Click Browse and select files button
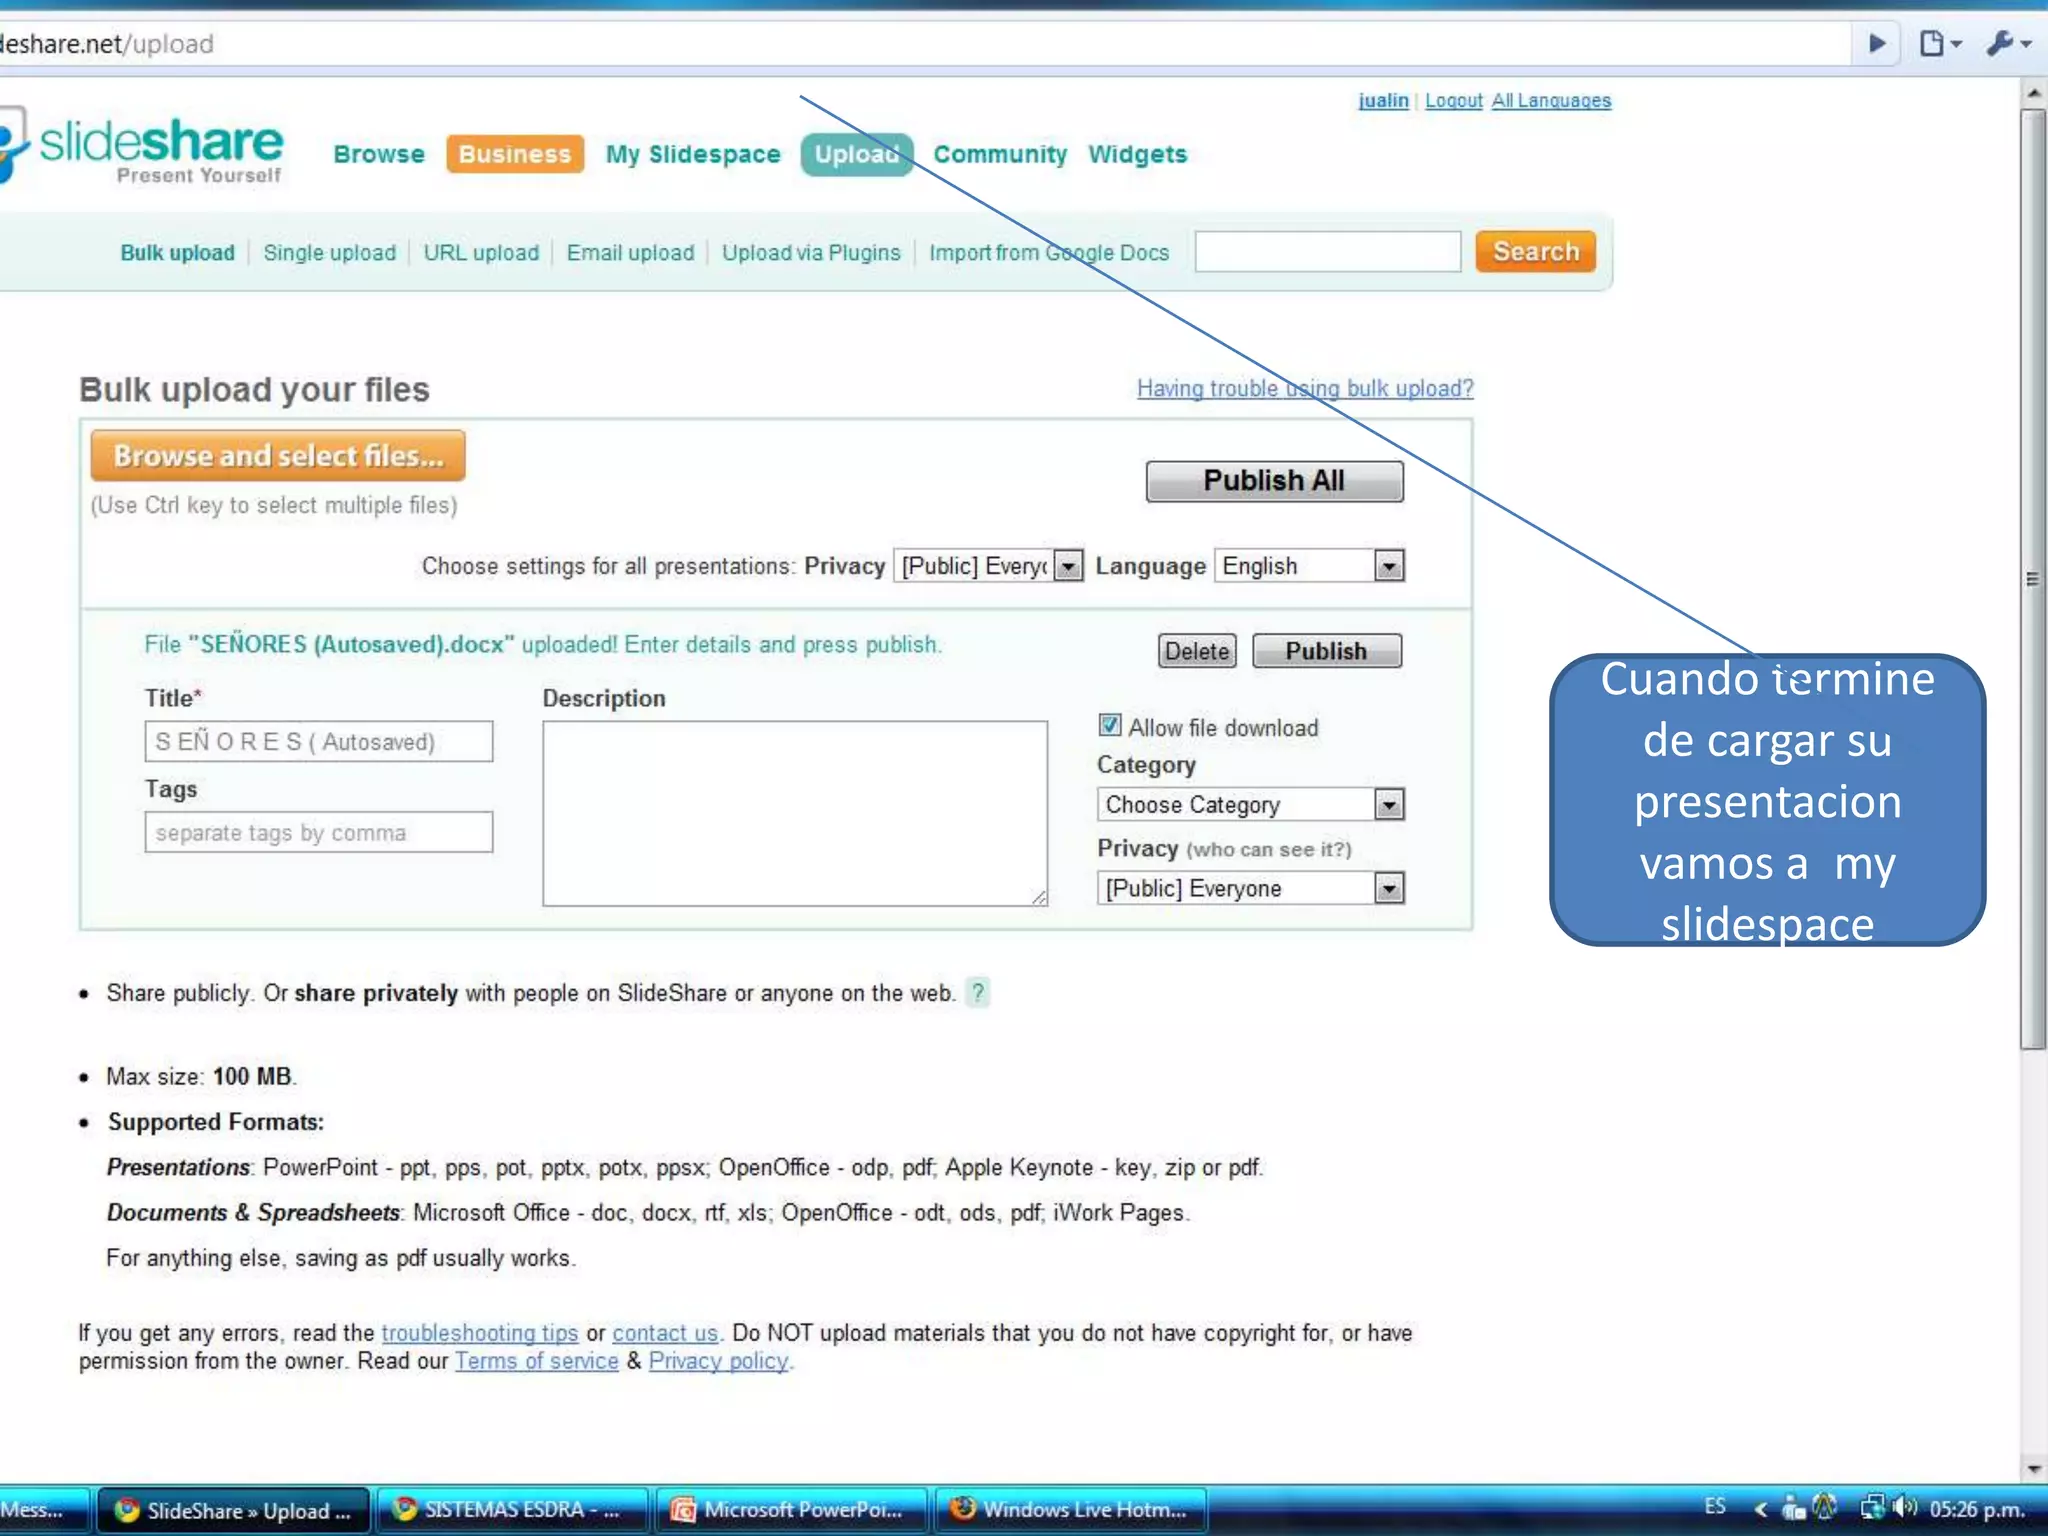Viewport: 2048px width, 1536px height. (x=278, y=456)
